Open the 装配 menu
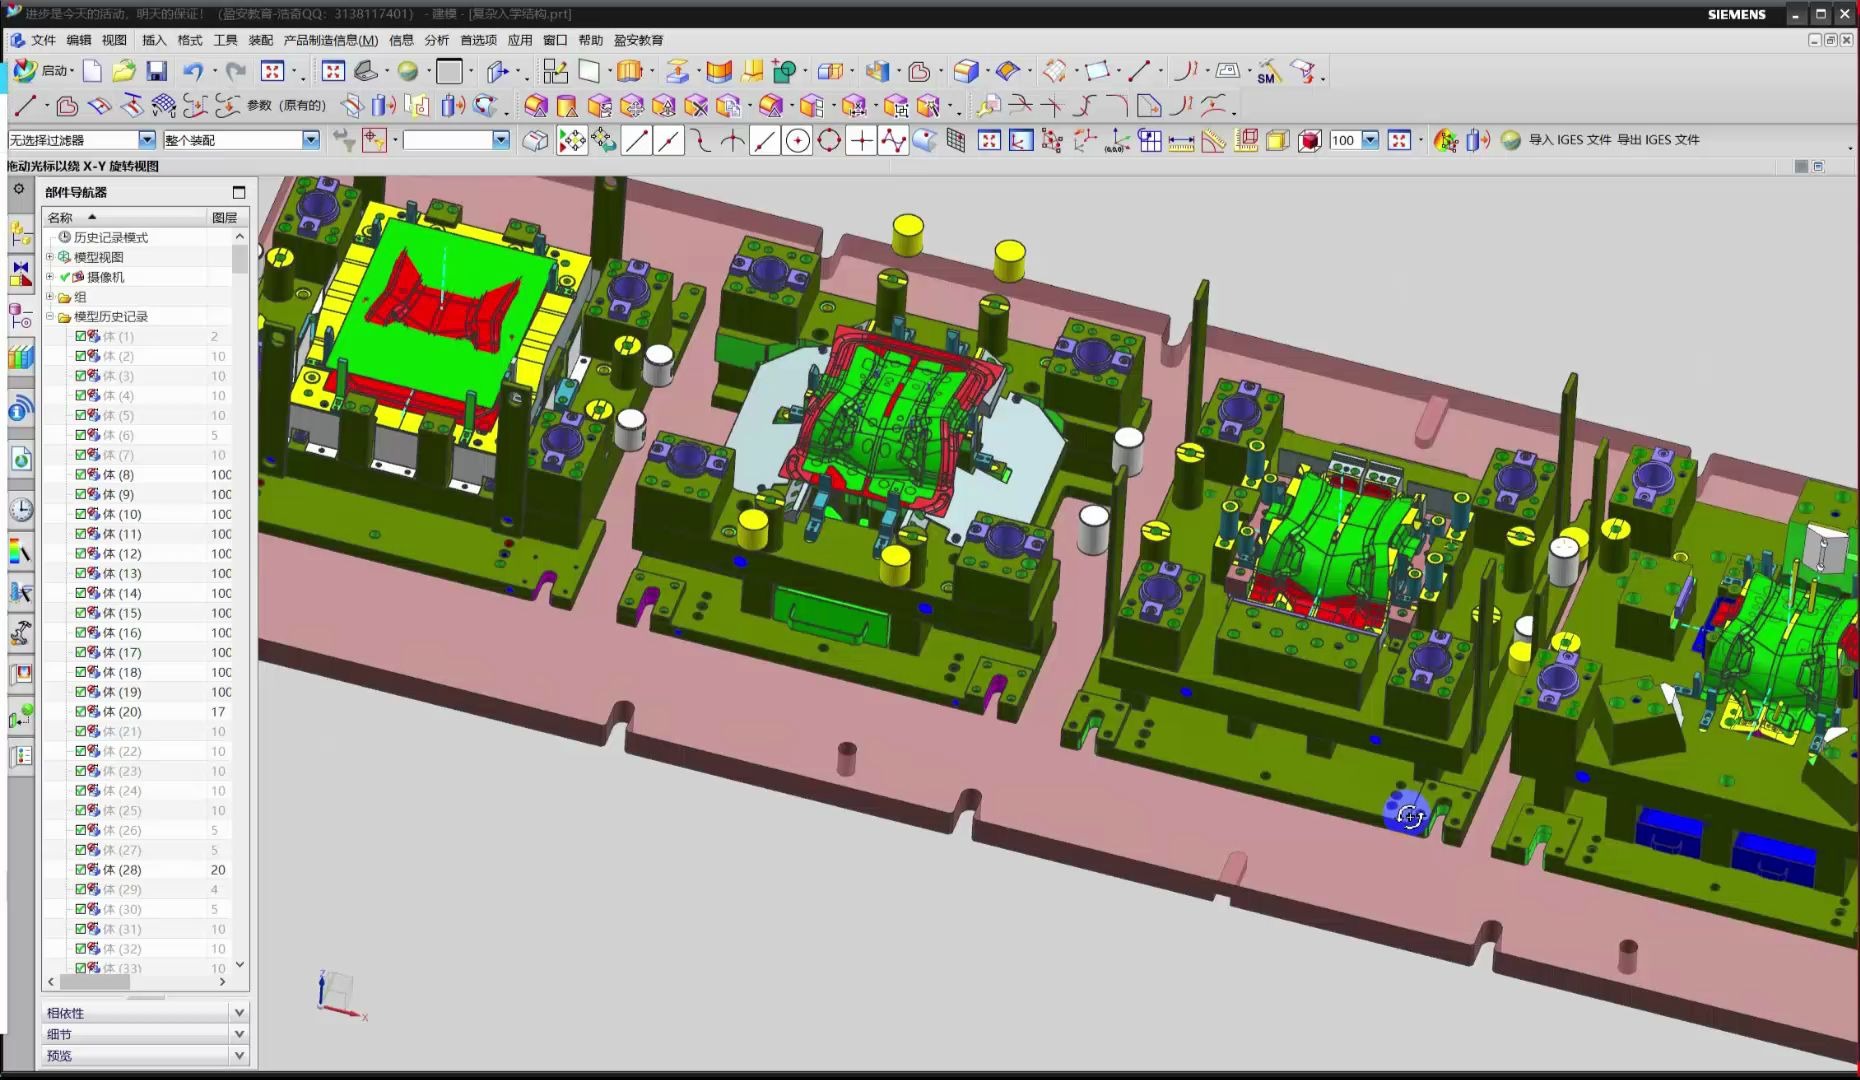This screenshot has width=1860, height=1080. (260, 40)
